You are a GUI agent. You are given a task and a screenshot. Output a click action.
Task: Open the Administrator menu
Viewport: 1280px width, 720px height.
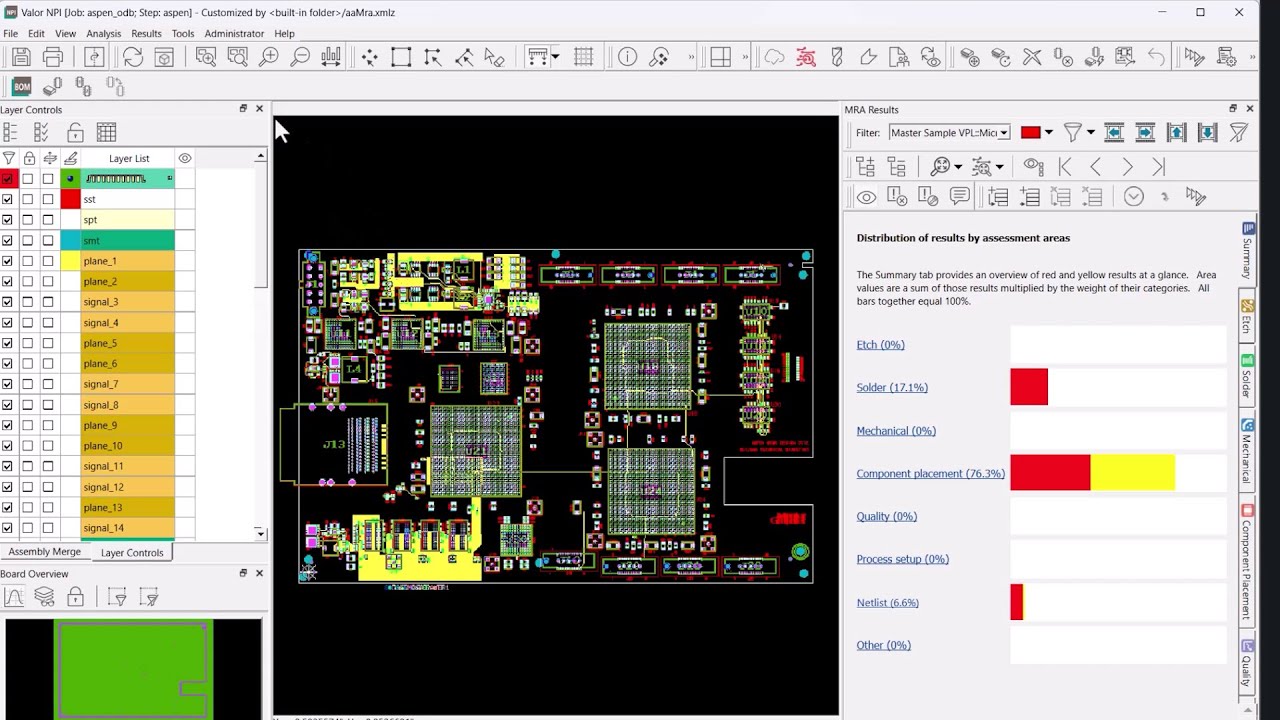(x=234, y=33)
